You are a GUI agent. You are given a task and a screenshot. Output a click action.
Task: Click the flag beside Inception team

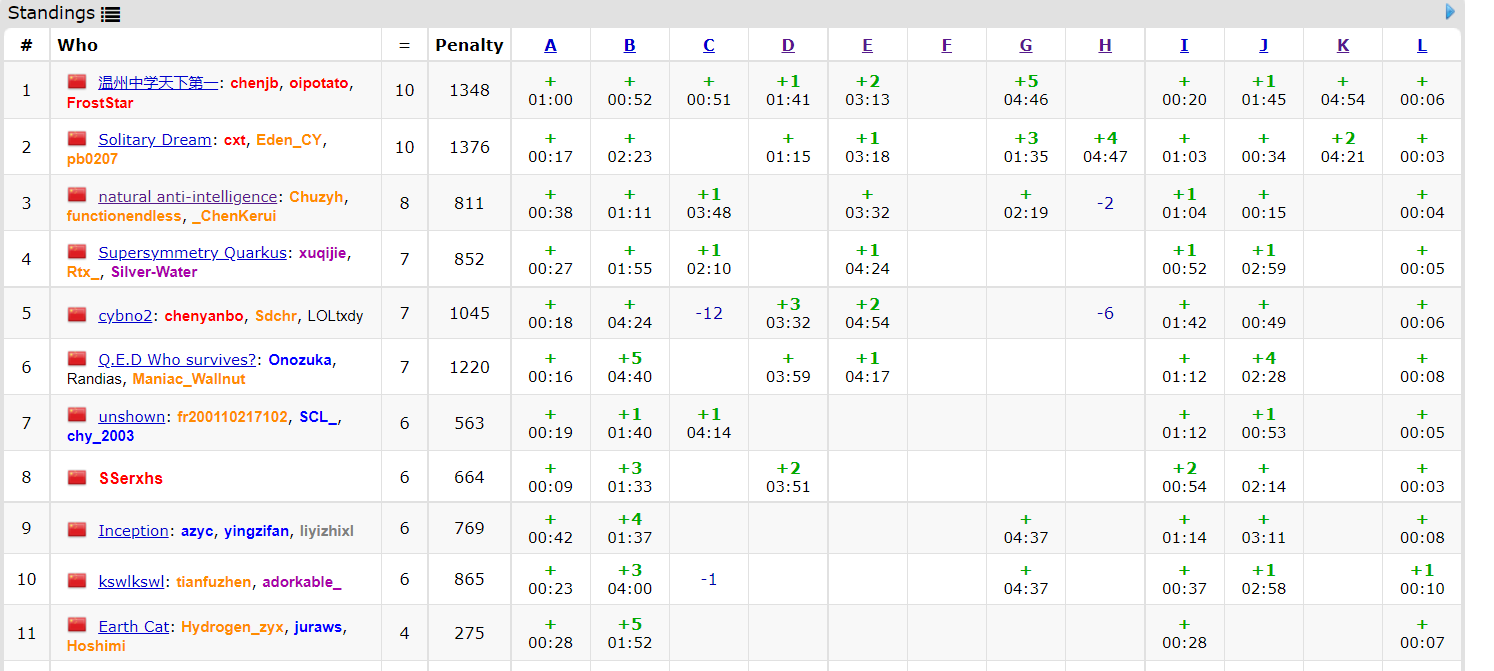click(x=77, y=530)
